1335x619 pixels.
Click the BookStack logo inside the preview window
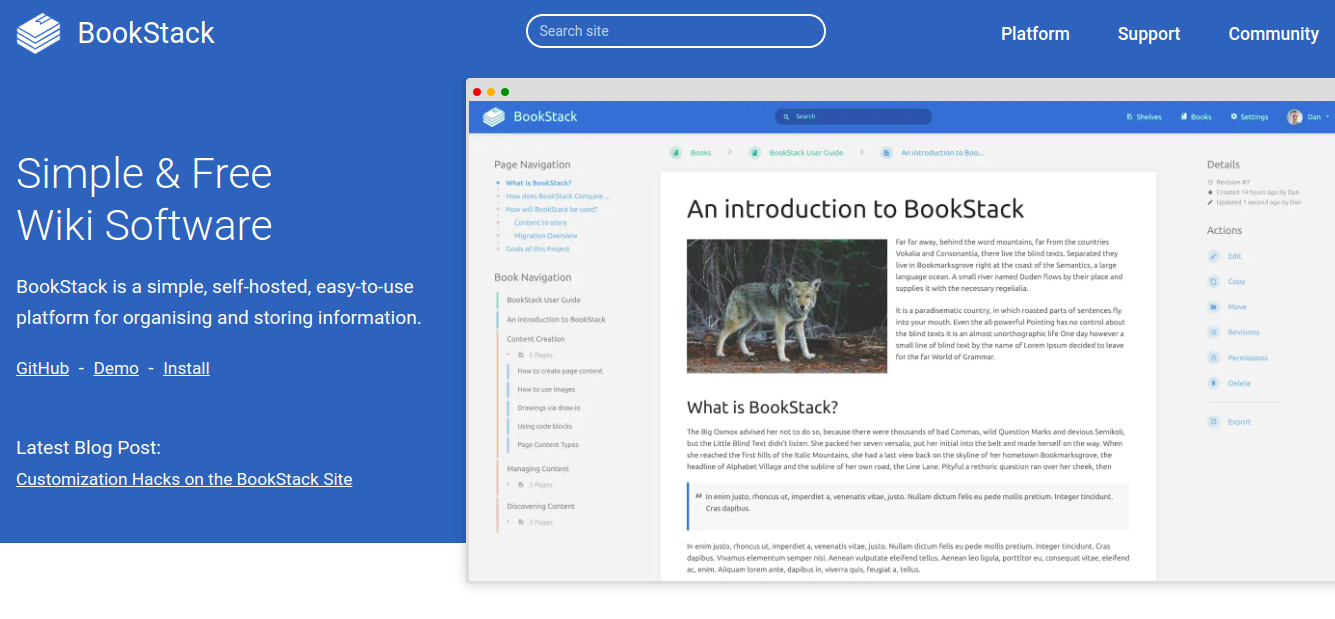[494, 117]
